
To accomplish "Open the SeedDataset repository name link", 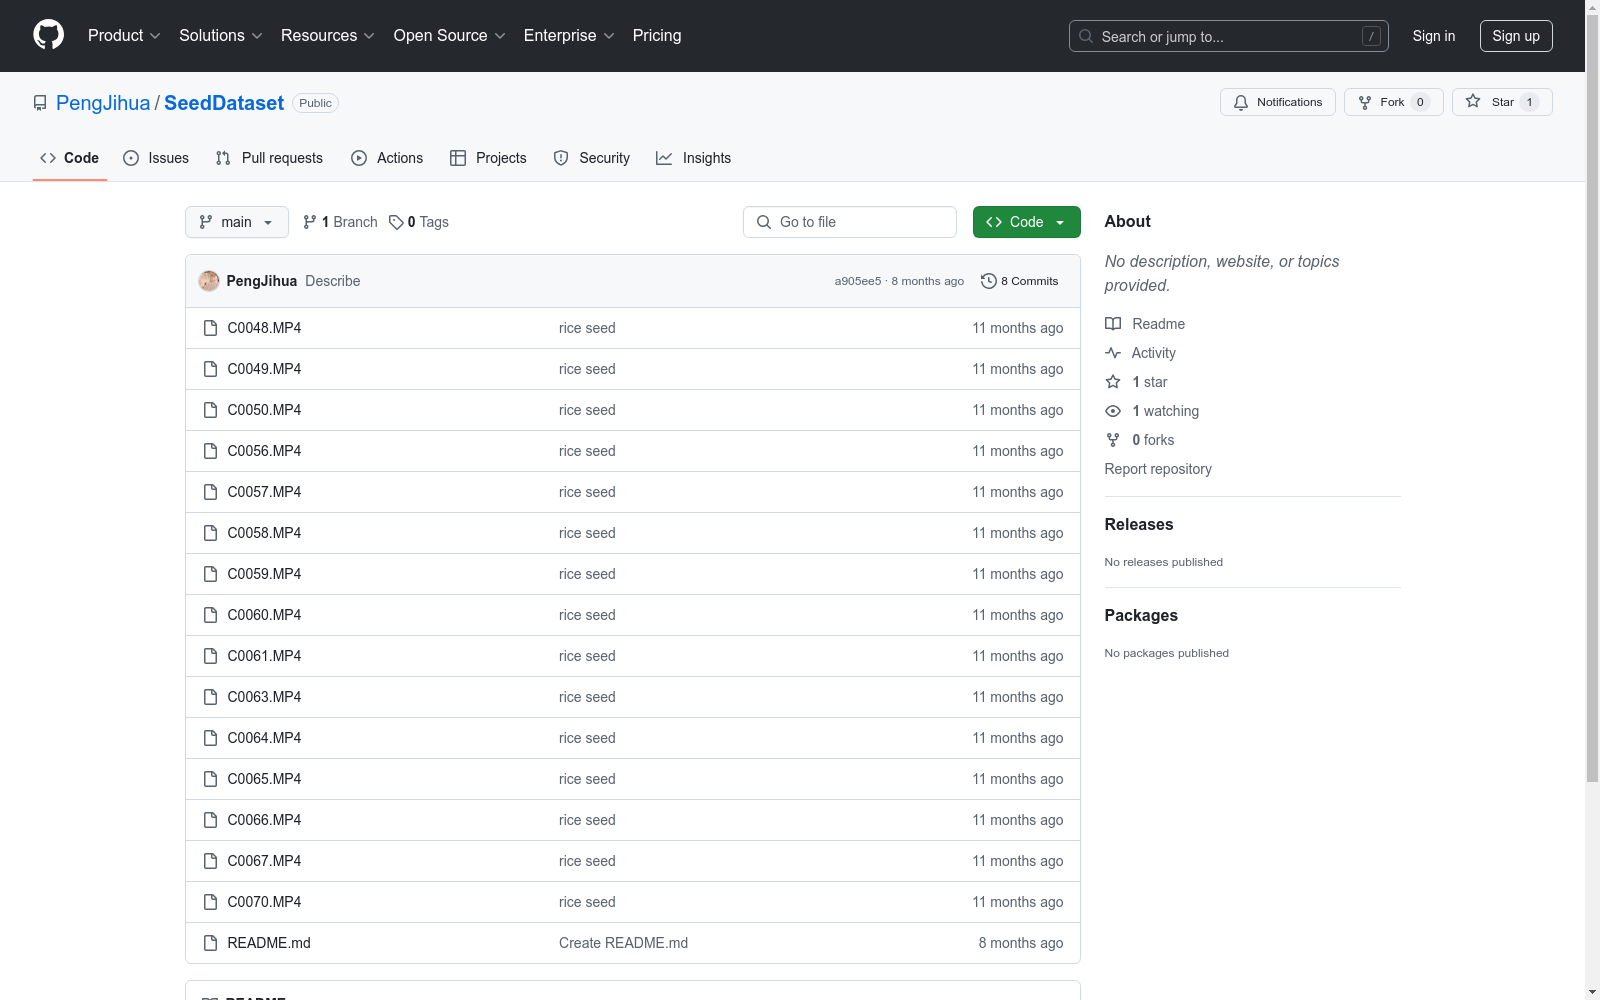I will click(224, 103).
